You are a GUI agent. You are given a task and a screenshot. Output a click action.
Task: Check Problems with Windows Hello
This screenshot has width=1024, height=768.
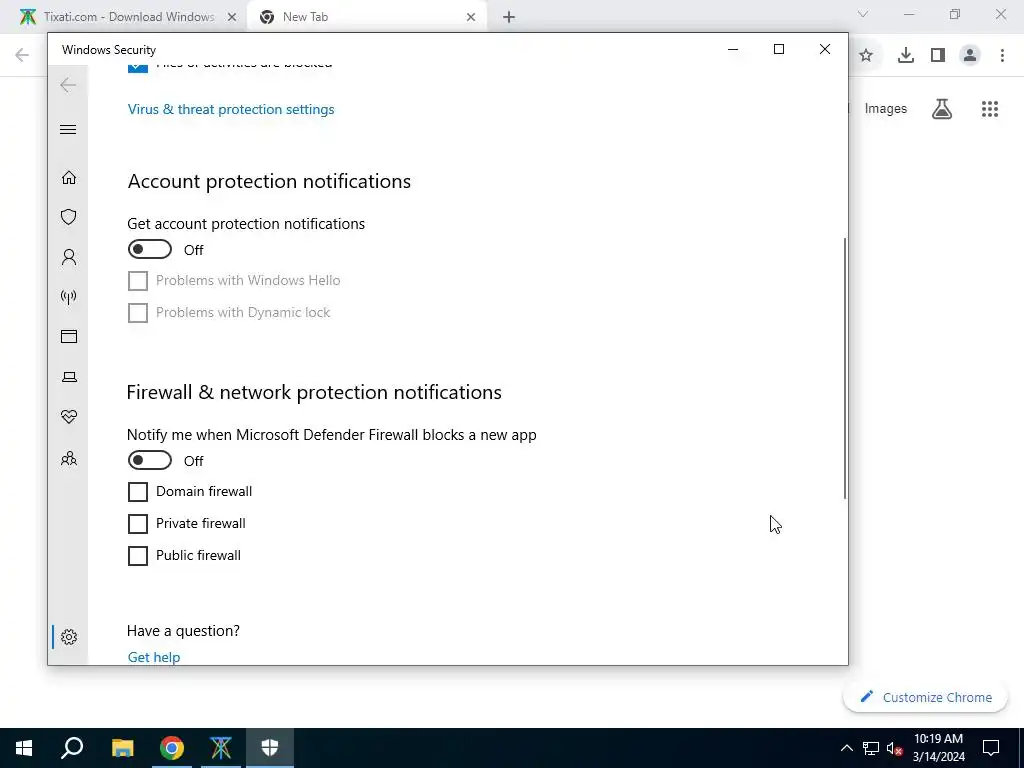point(138,281)
